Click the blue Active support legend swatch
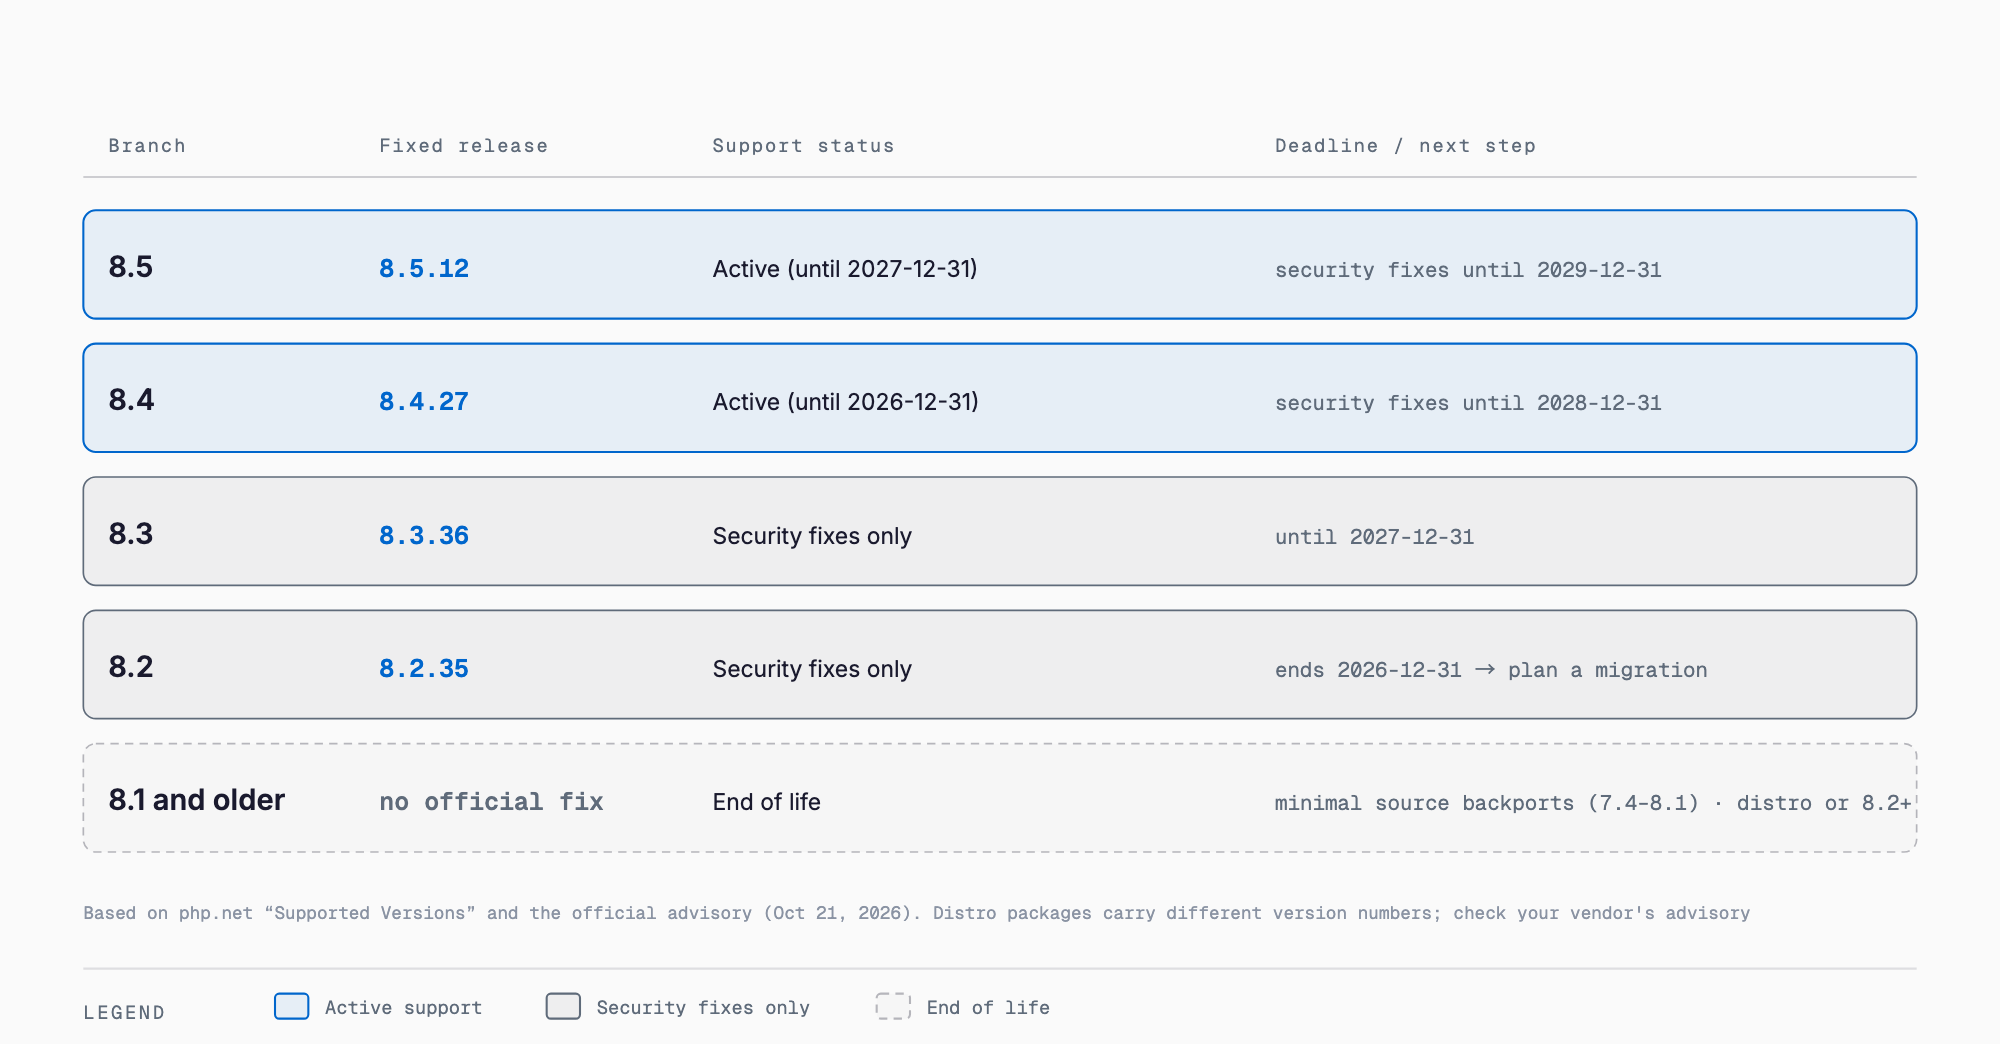The image size is (2000, 1044). pyautogui.click(x=292, y=1006)
